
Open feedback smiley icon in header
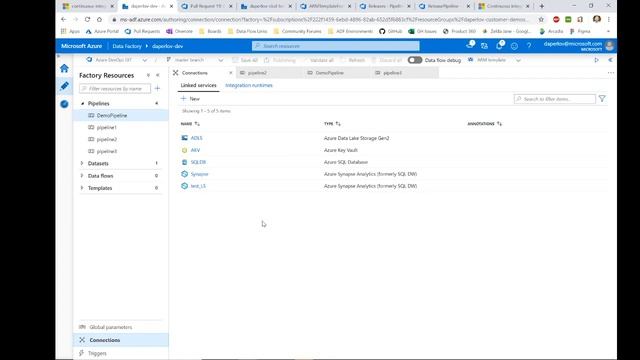(x=514, y=46)
